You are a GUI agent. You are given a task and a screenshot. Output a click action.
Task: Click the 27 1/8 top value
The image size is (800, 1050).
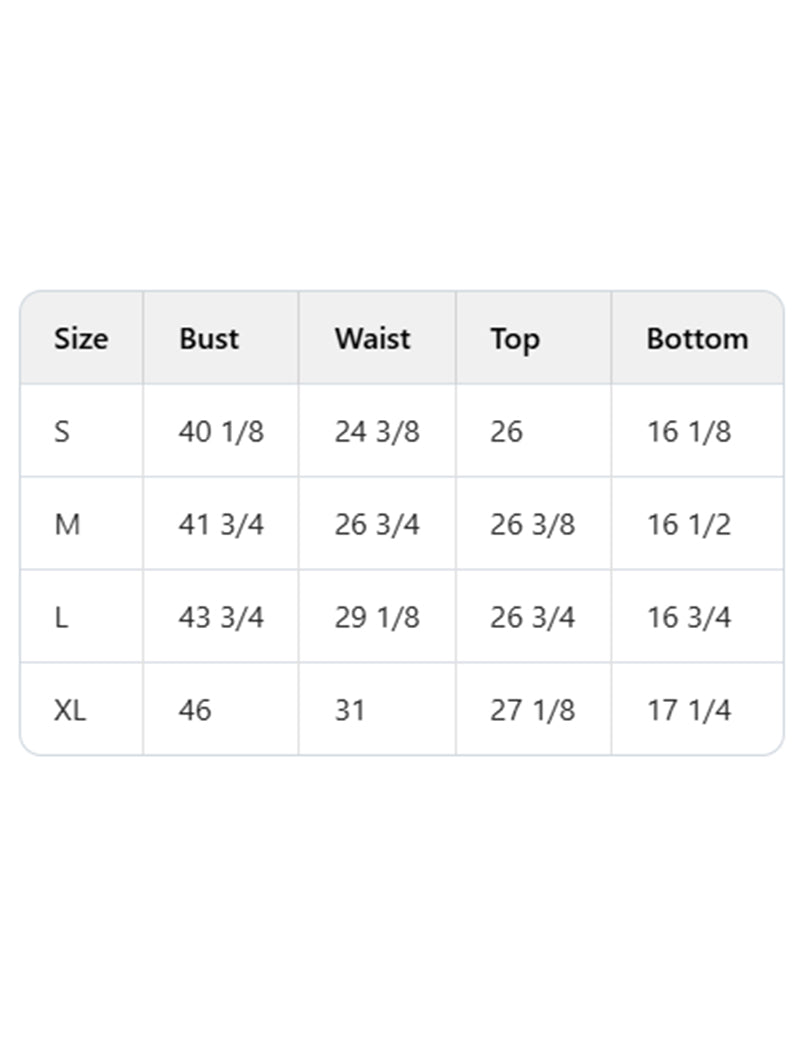[532, 710]
